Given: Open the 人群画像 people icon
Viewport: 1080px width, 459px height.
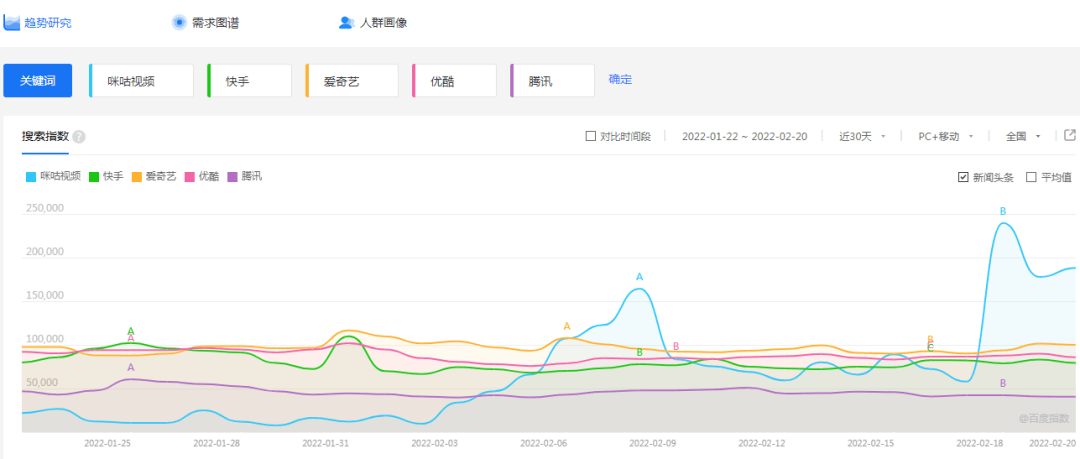Looking at the screenshot, I should tap(346, 23).
